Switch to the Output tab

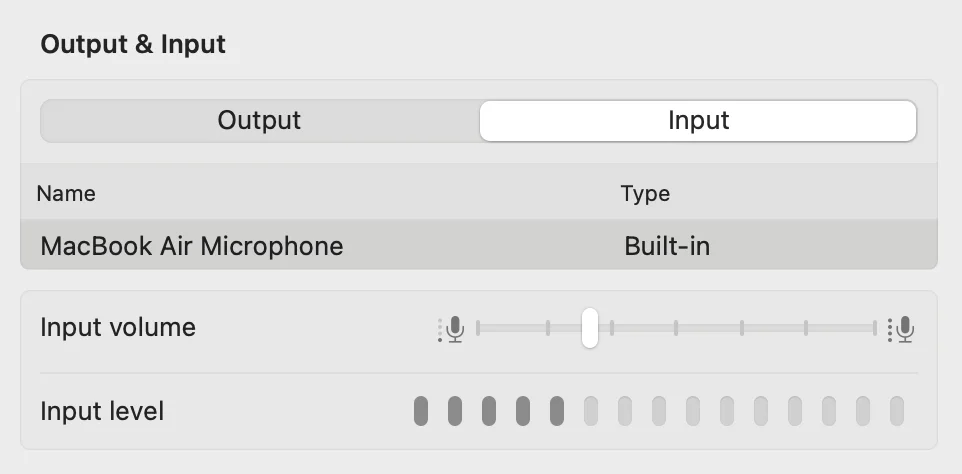pos(259,121)
